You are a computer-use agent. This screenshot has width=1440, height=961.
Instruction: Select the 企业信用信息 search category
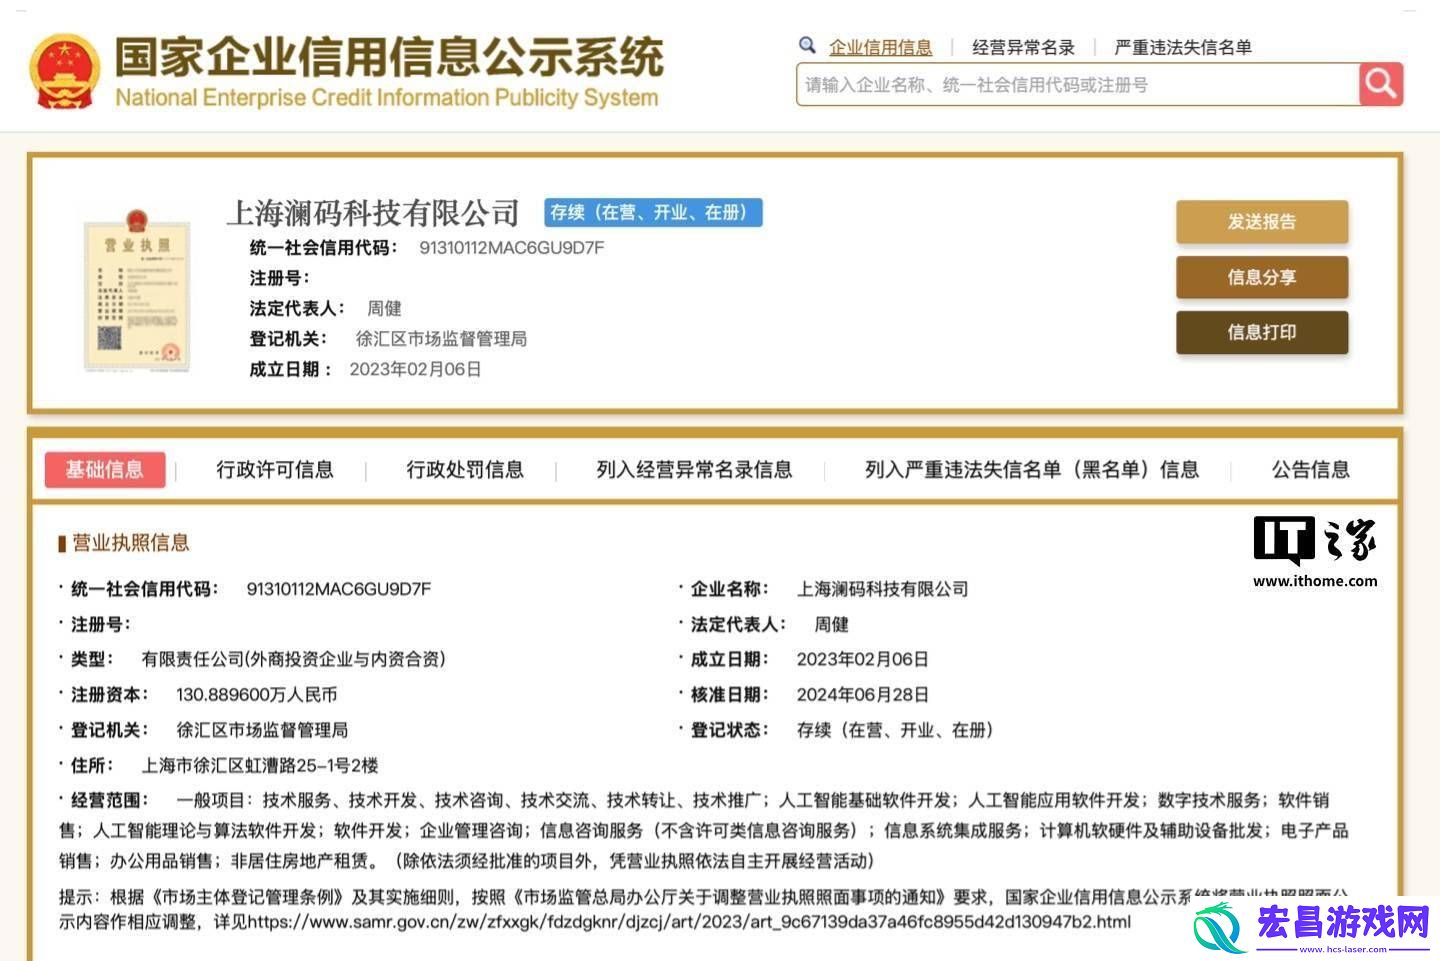point(880,47)
